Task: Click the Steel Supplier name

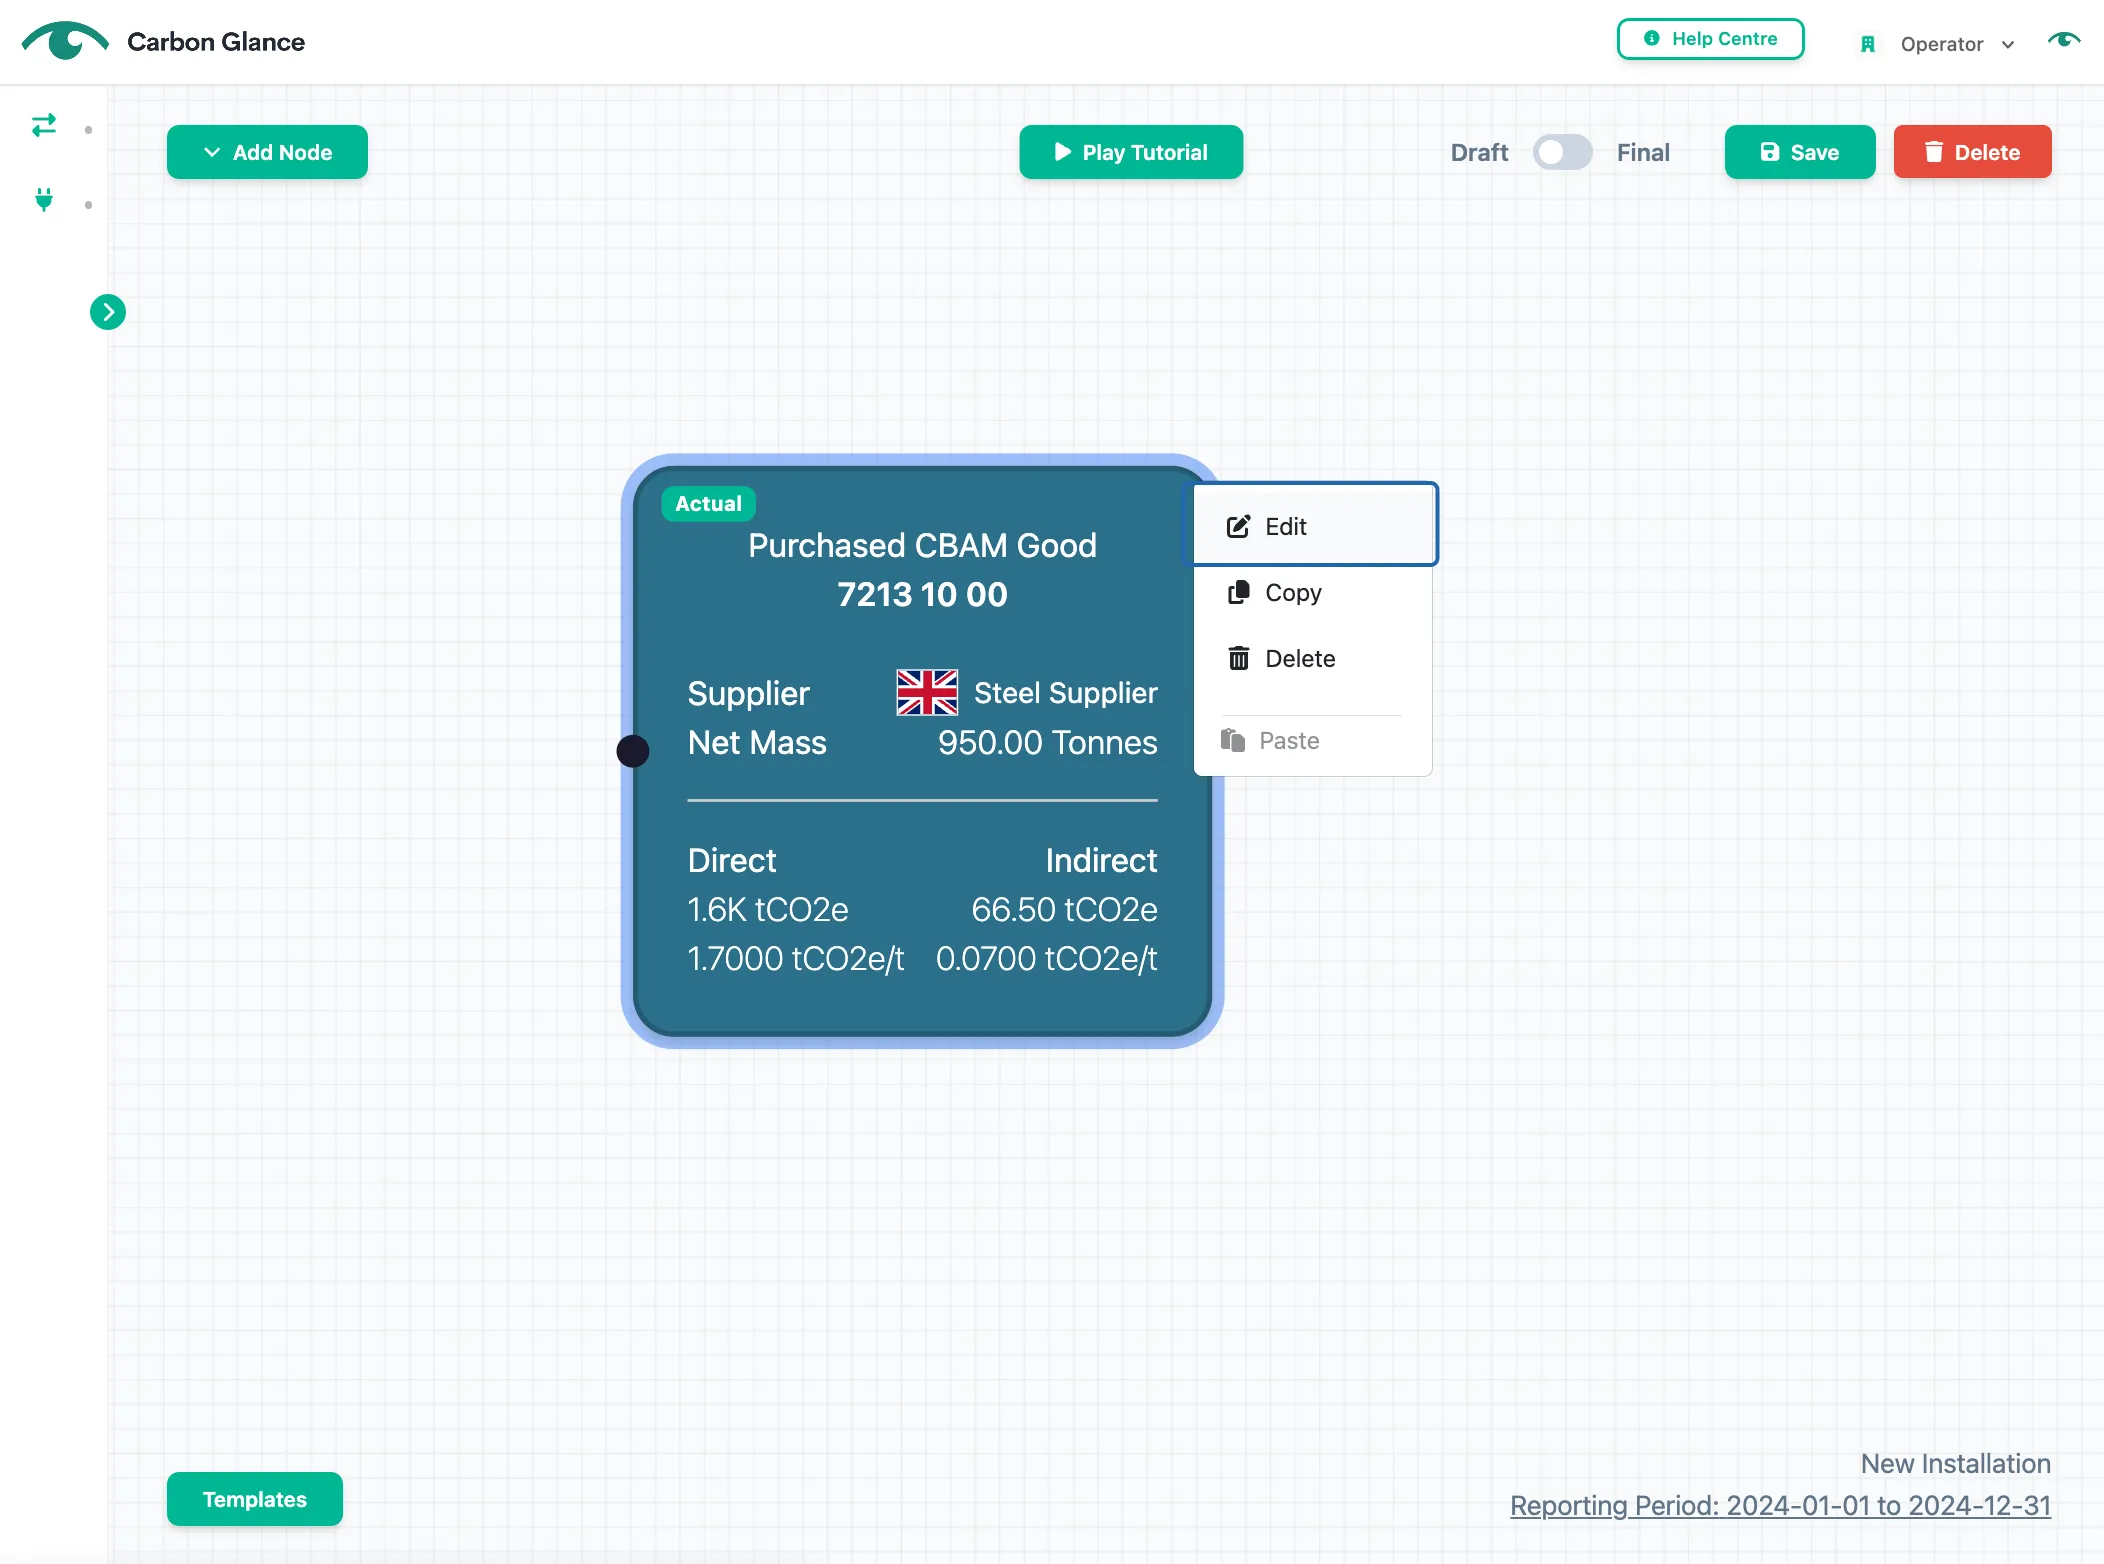Action: coord(1066,692)
